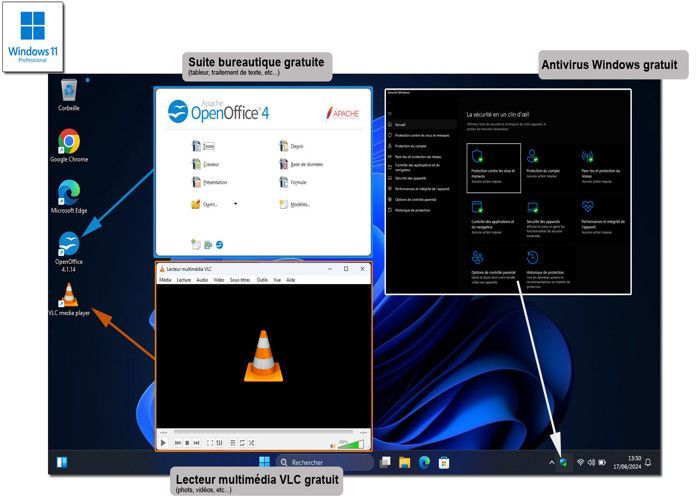700x500 pixels.
Task: Click the Stop button in VLC
Action: pyautogui.click(x=187, y=443)
